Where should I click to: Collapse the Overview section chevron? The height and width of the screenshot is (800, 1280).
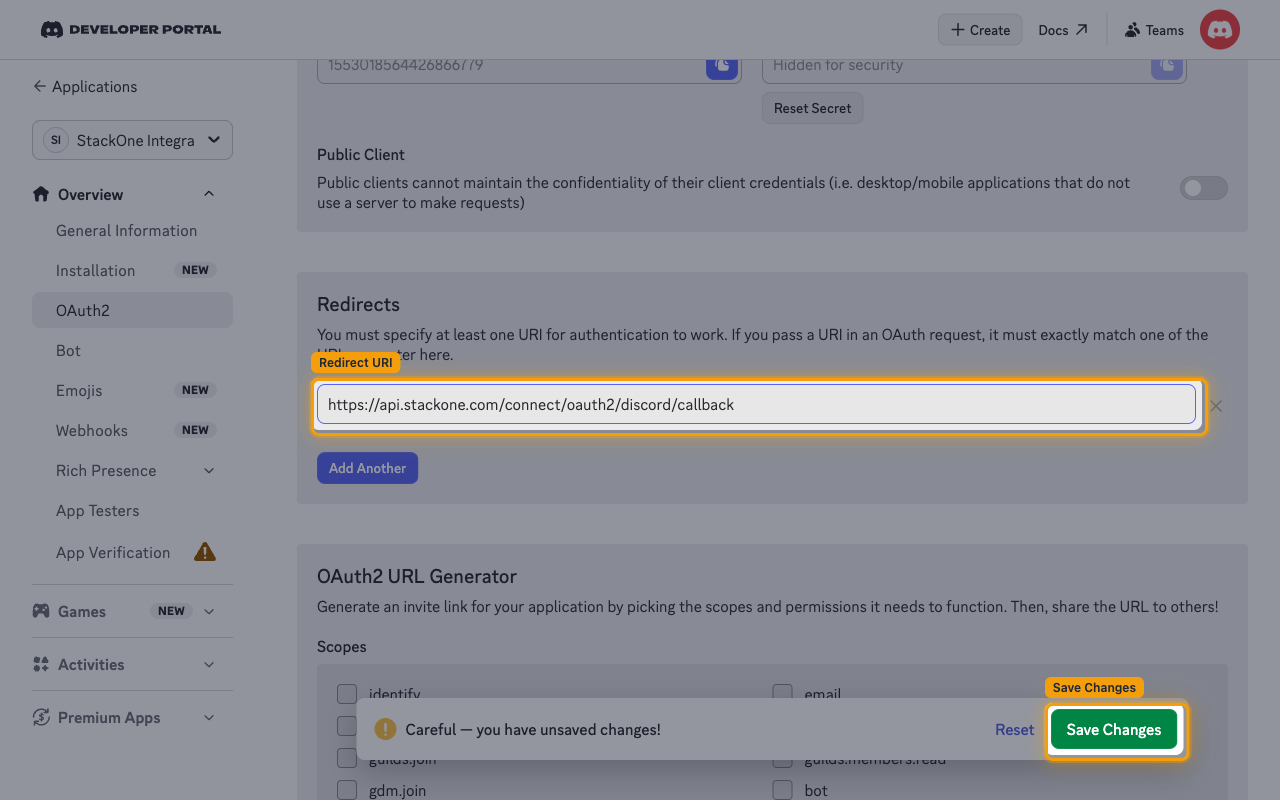pyautogui.click(x=209, y=194)
